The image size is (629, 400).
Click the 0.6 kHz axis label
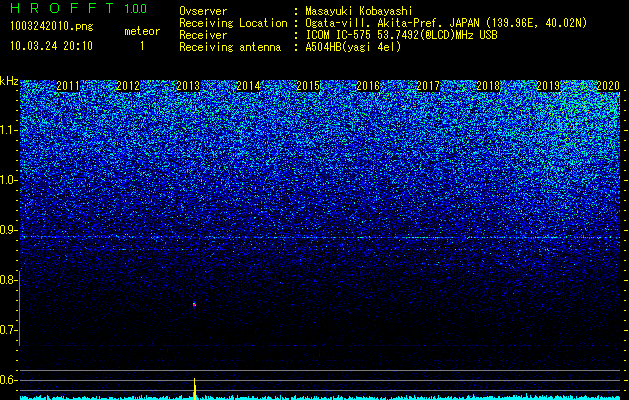[7, 380]
